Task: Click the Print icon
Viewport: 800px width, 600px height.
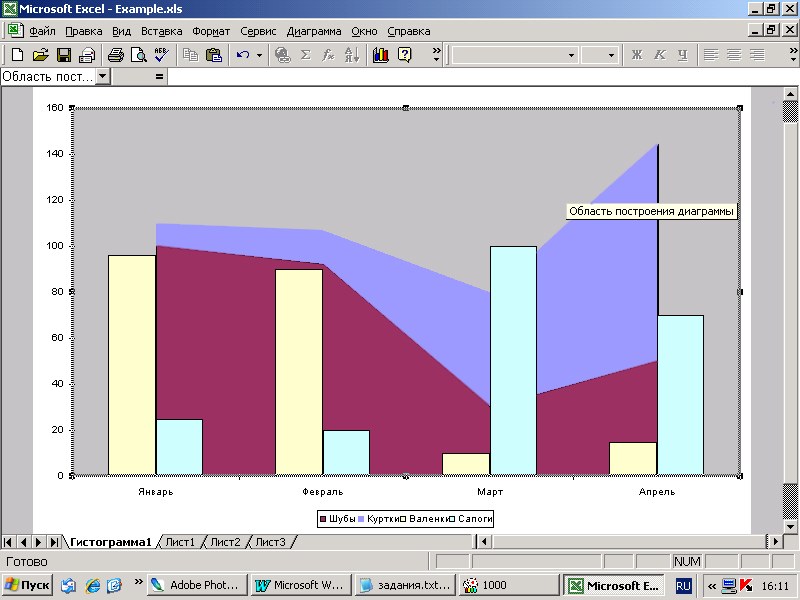Action: [116, 55]
